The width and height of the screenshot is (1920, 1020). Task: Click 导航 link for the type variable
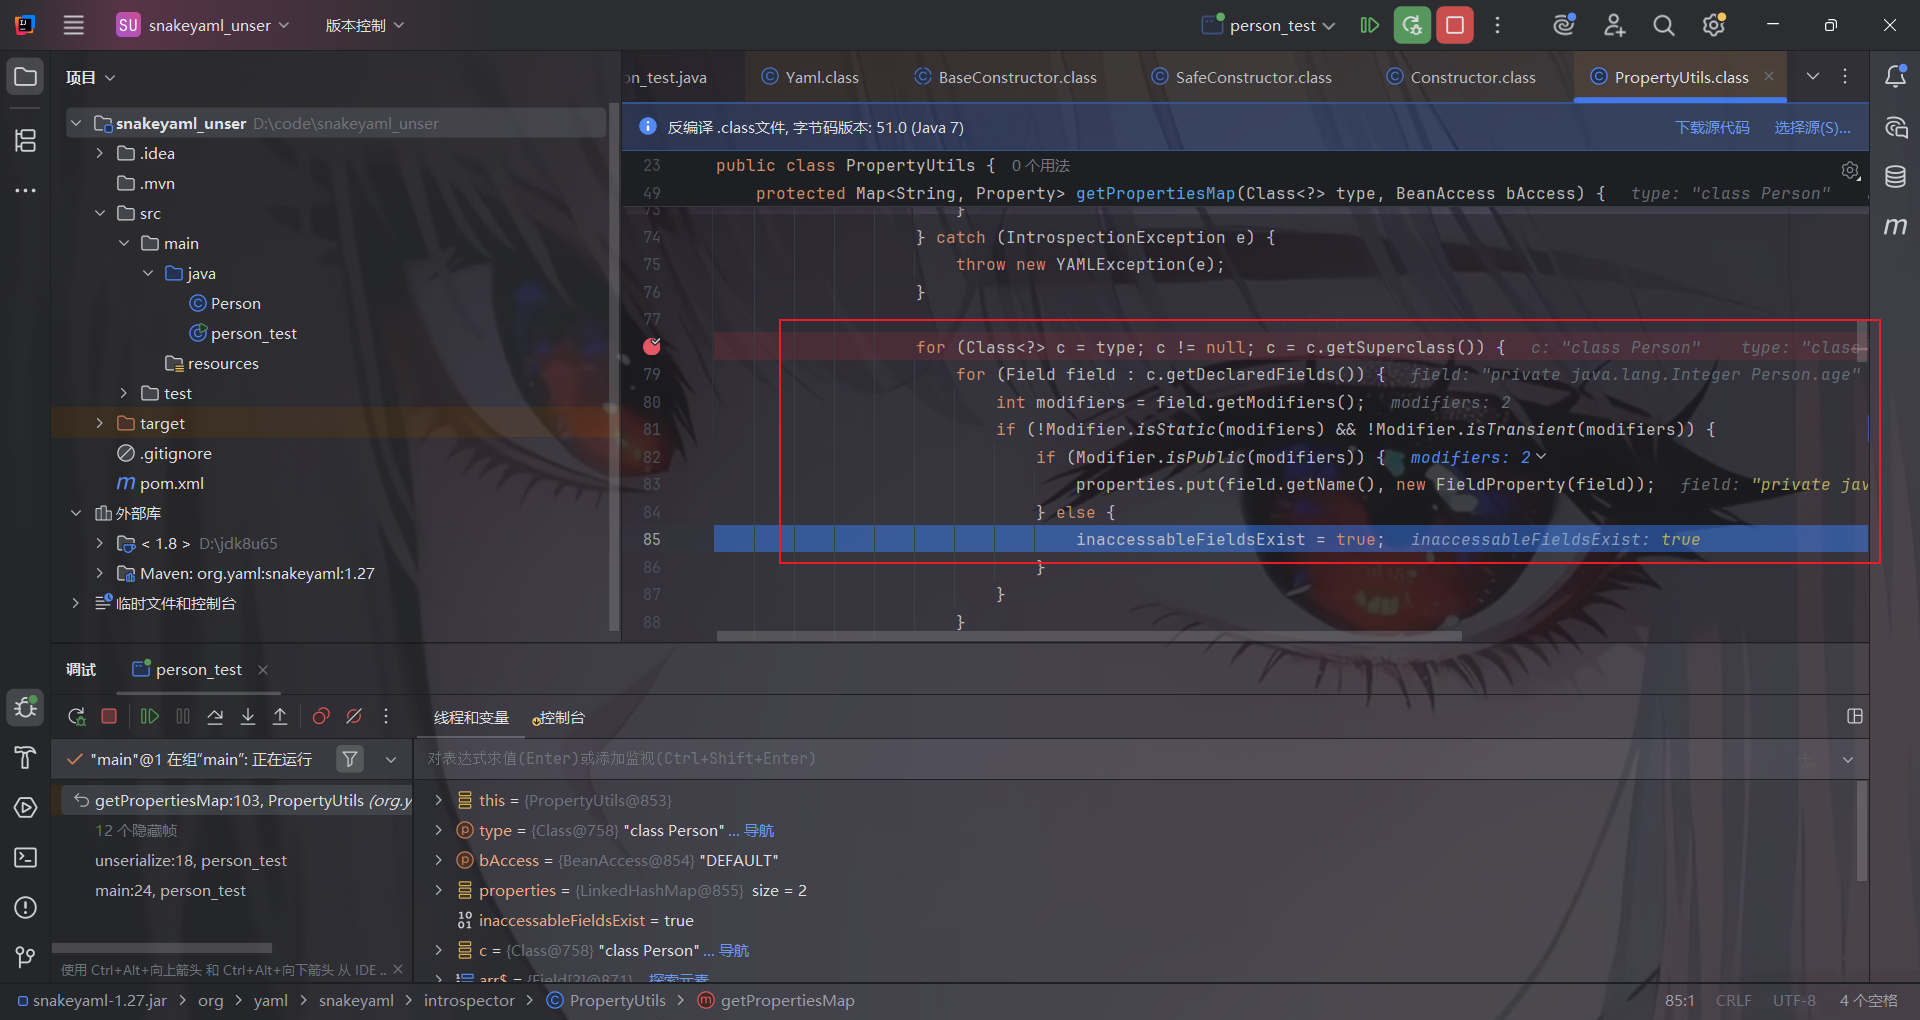pos(759,830)
